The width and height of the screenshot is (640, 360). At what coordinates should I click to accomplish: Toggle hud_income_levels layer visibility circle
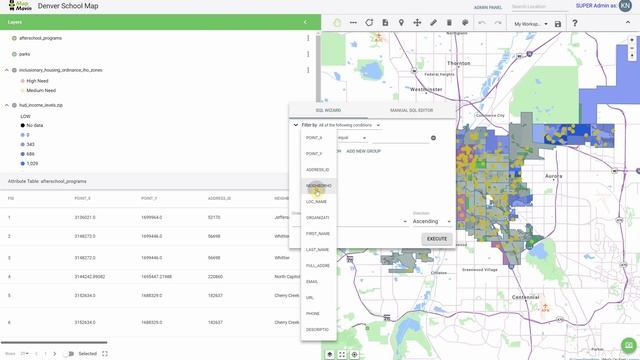click(14, 105)
